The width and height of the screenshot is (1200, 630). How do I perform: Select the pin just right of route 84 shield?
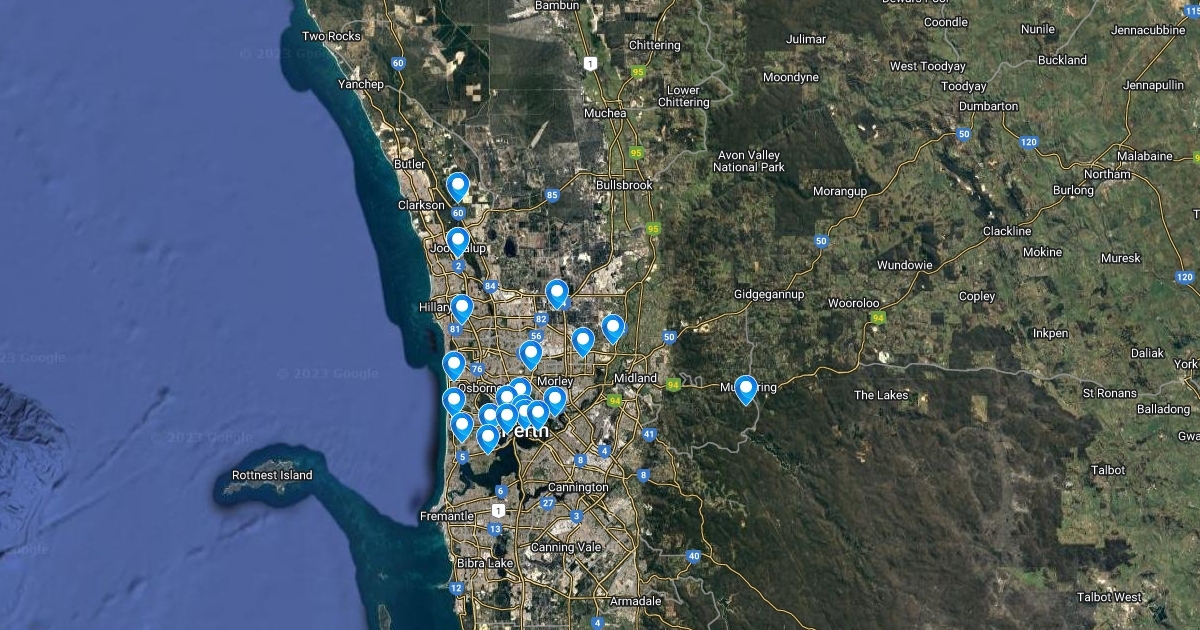pyautogui.click(x=557, y=294)
